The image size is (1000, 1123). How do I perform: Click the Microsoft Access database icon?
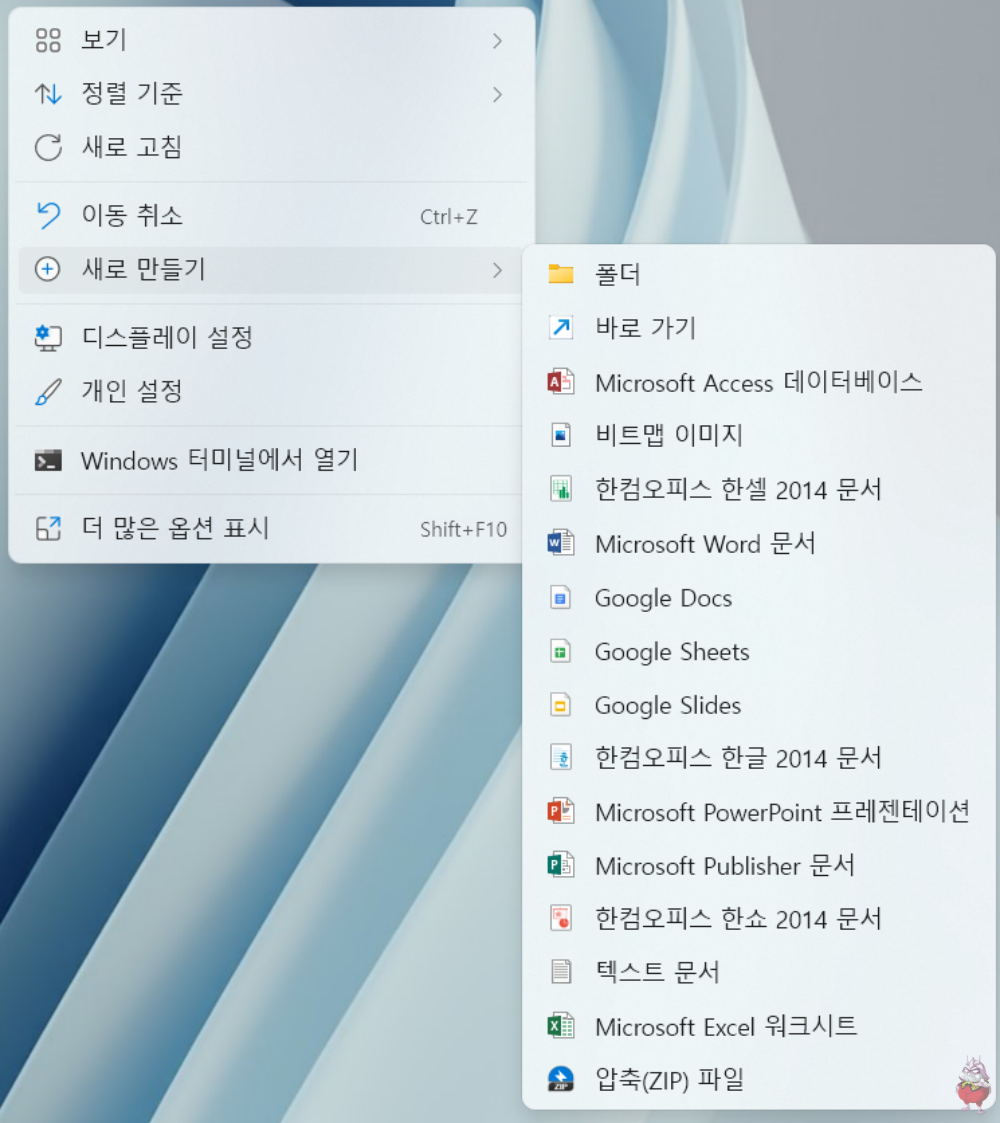tap(560, 382)
